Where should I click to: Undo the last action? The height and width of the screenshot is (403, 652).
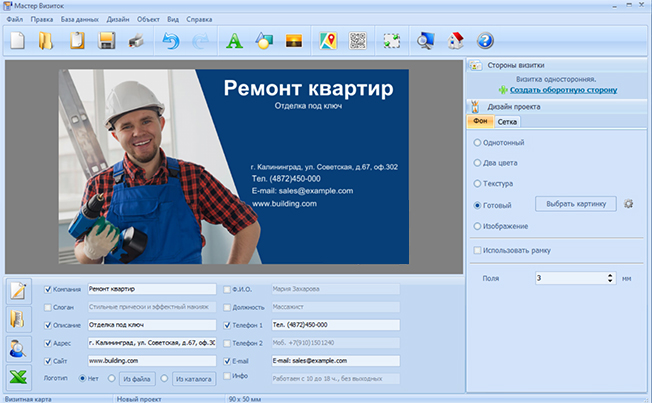170,41
